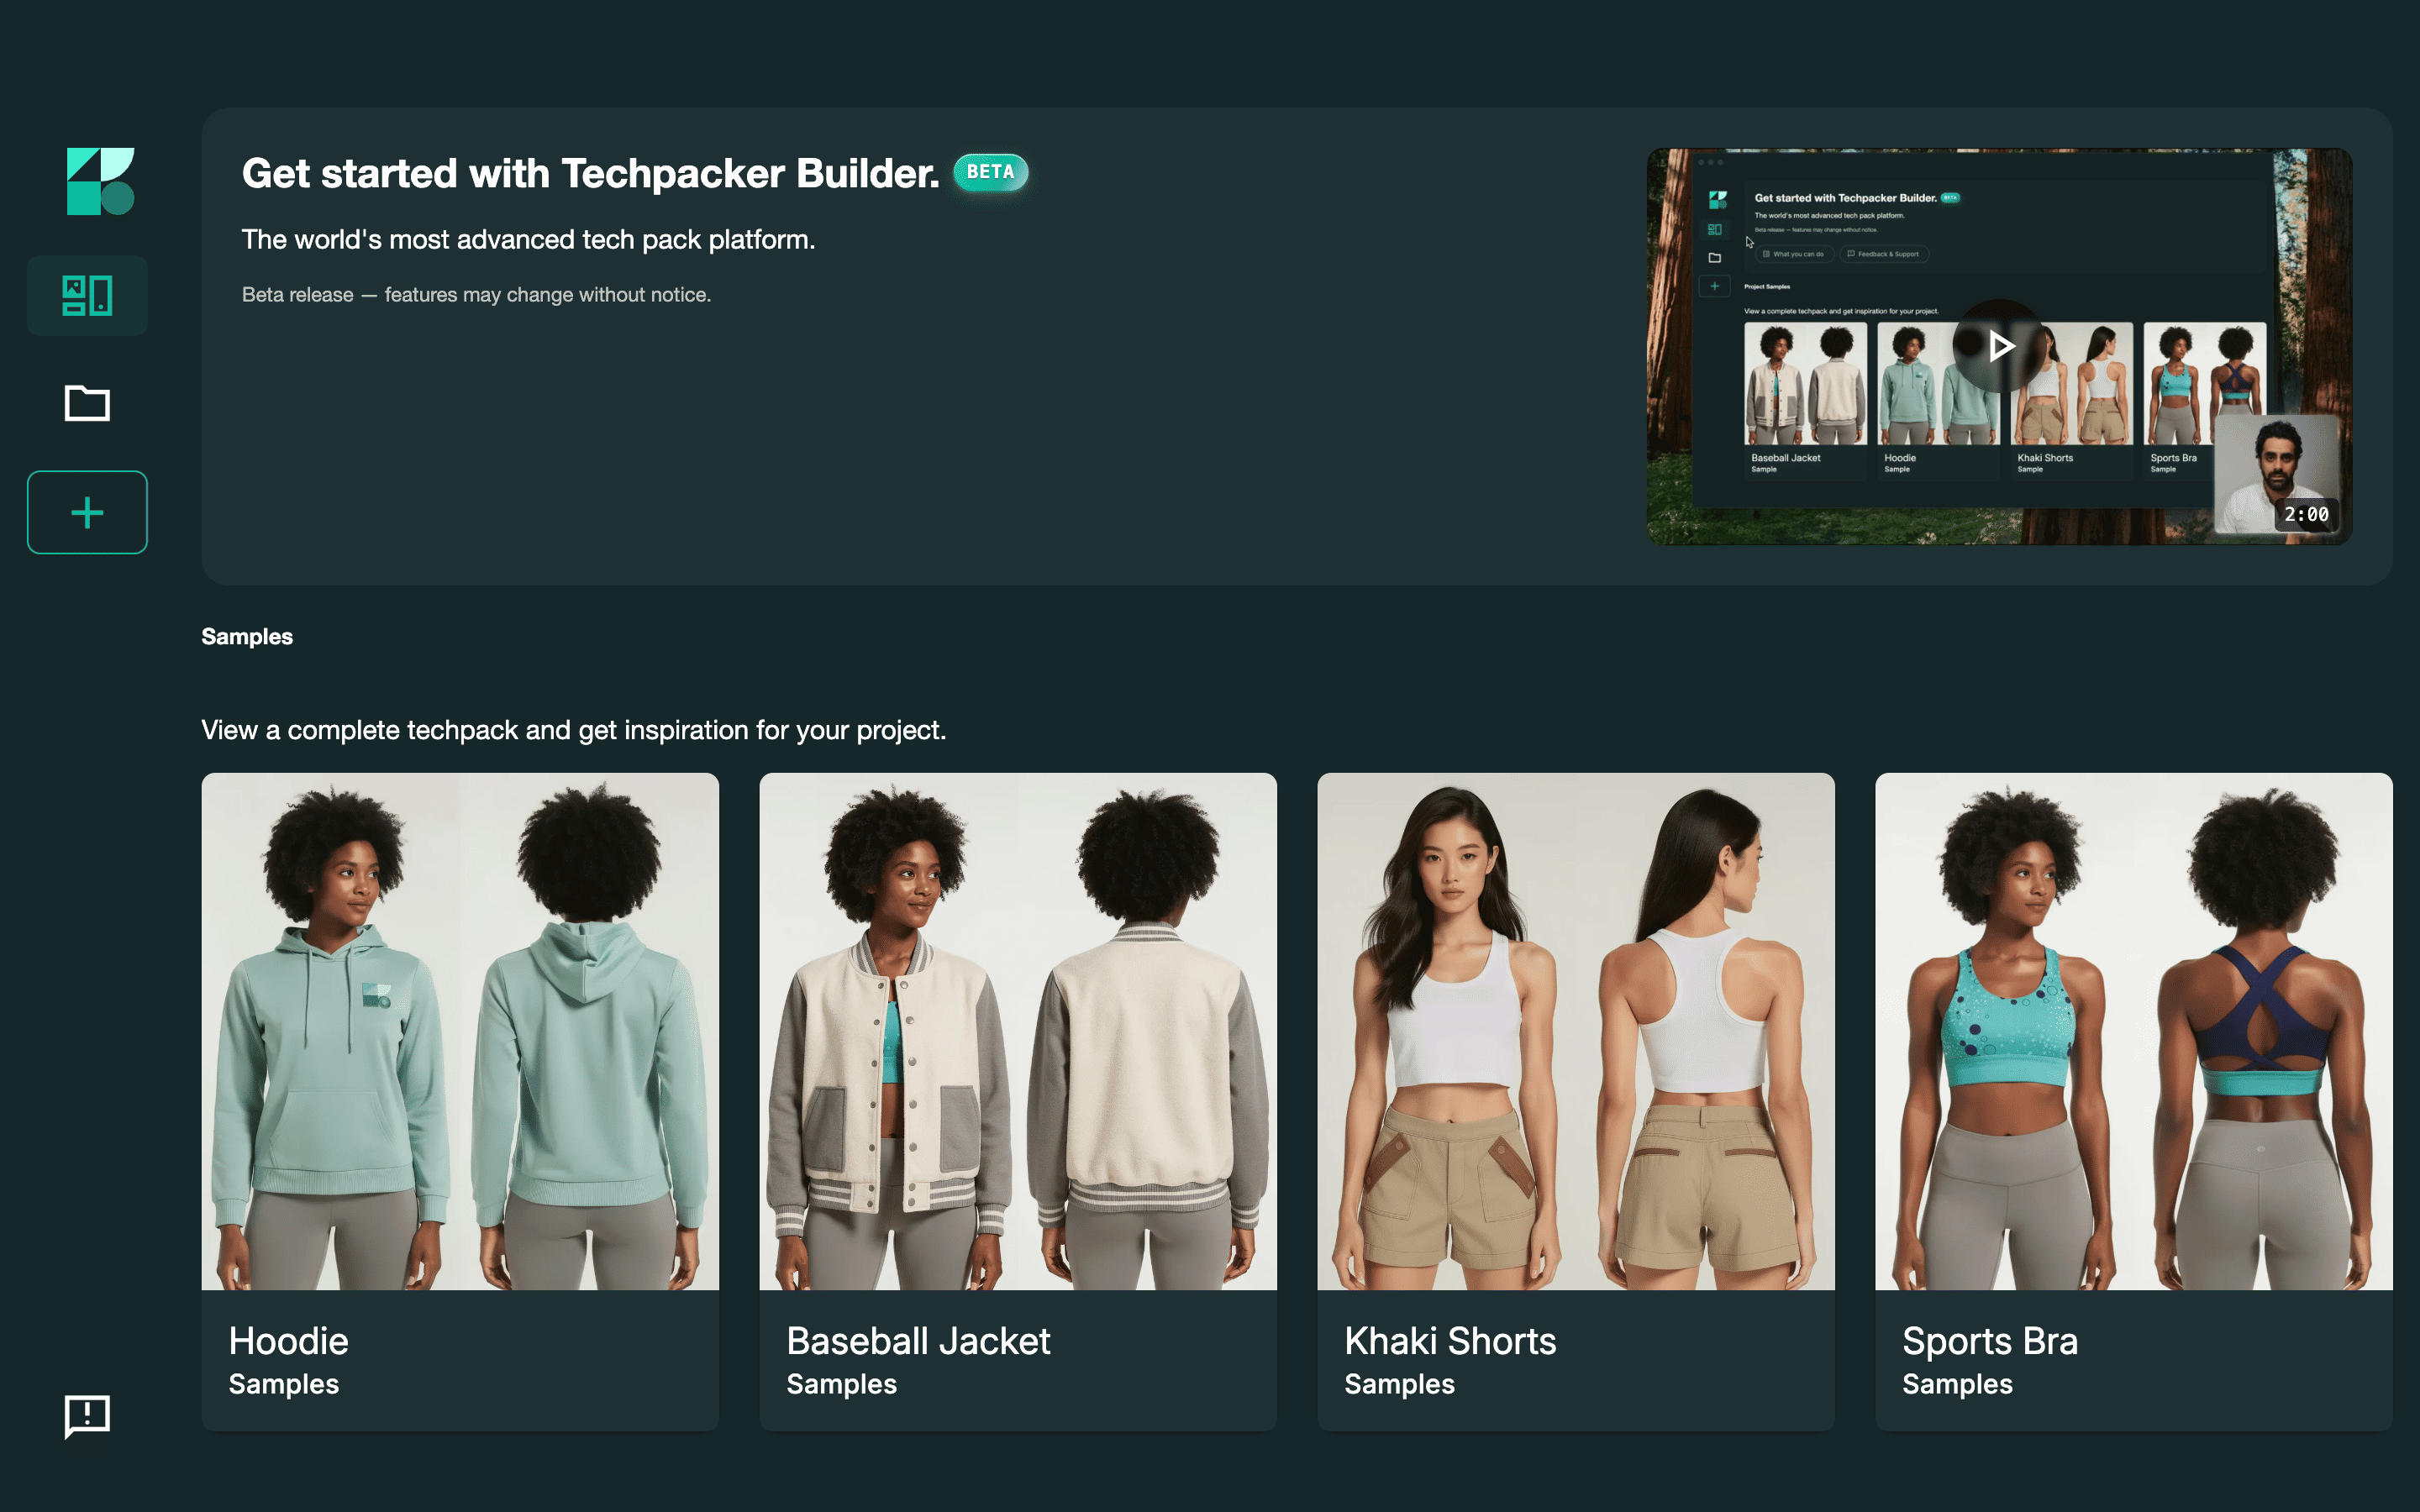Open the dashboard layout icon in sidebar
This screenshot has width=2420, height=1512.
(87, 295)
